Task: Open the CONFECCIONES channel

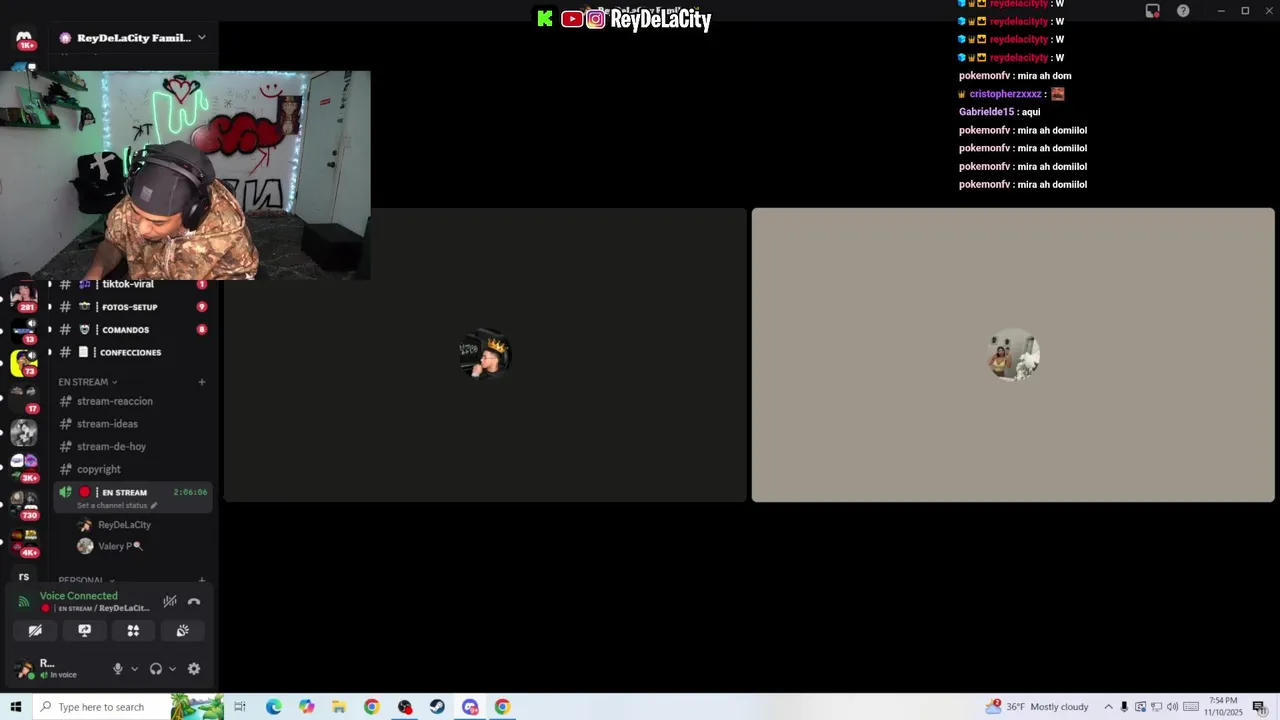Action: pyautogui.click(x=132, y=352)
